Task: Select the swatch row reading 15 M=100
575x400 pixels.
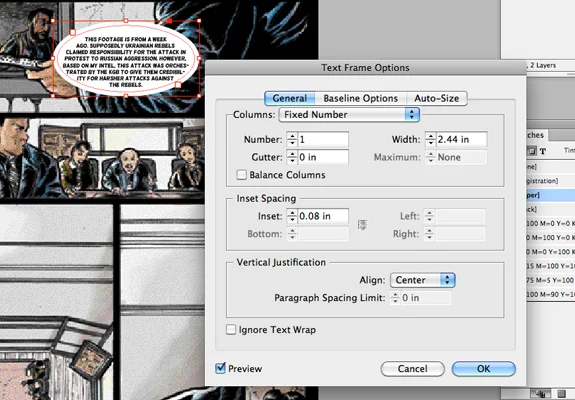Action: click(551, 266)
